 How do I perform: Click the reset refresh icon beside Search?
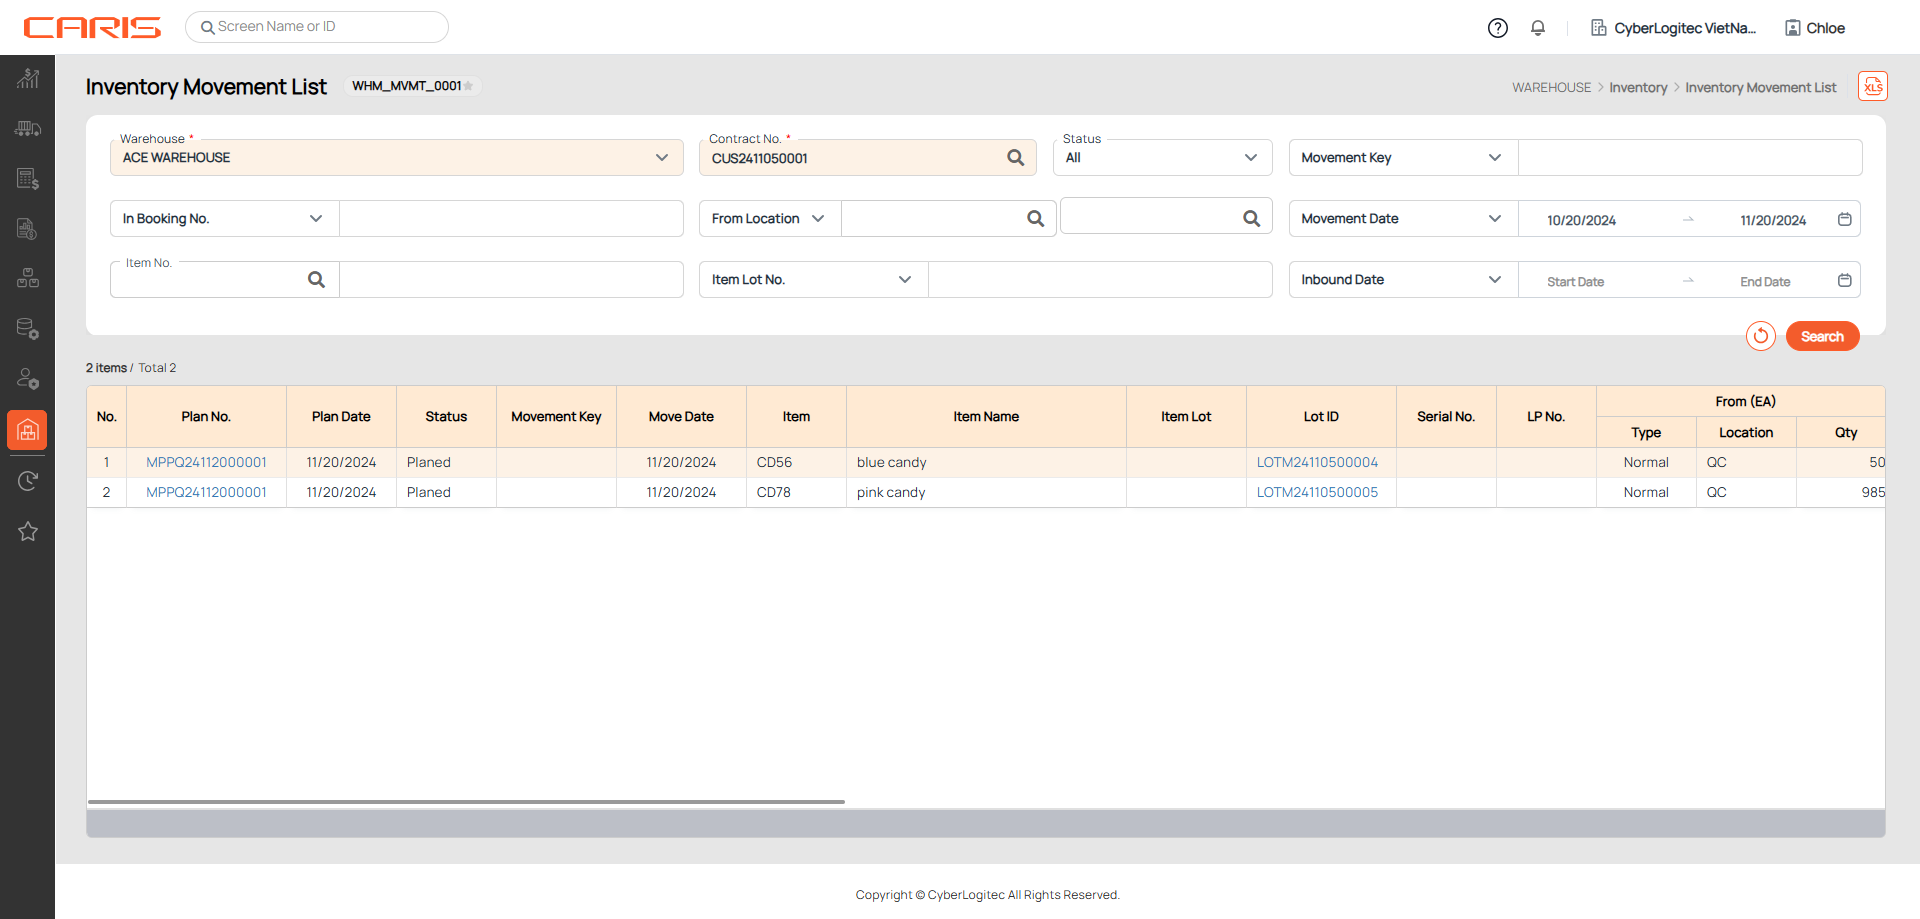(1760, 336)
